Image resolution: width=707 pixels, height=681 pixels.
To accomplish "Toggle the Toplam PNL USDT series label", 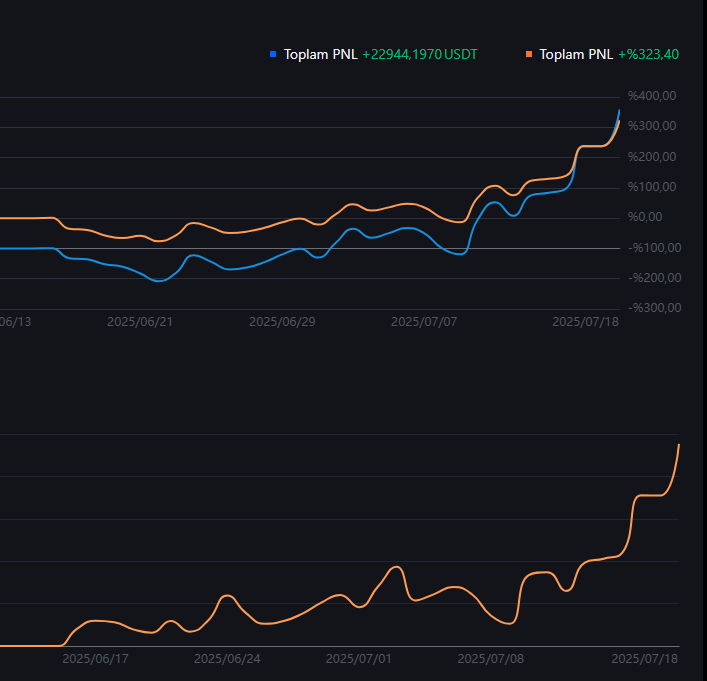I will pyautogui.click(x=321, y=55).
